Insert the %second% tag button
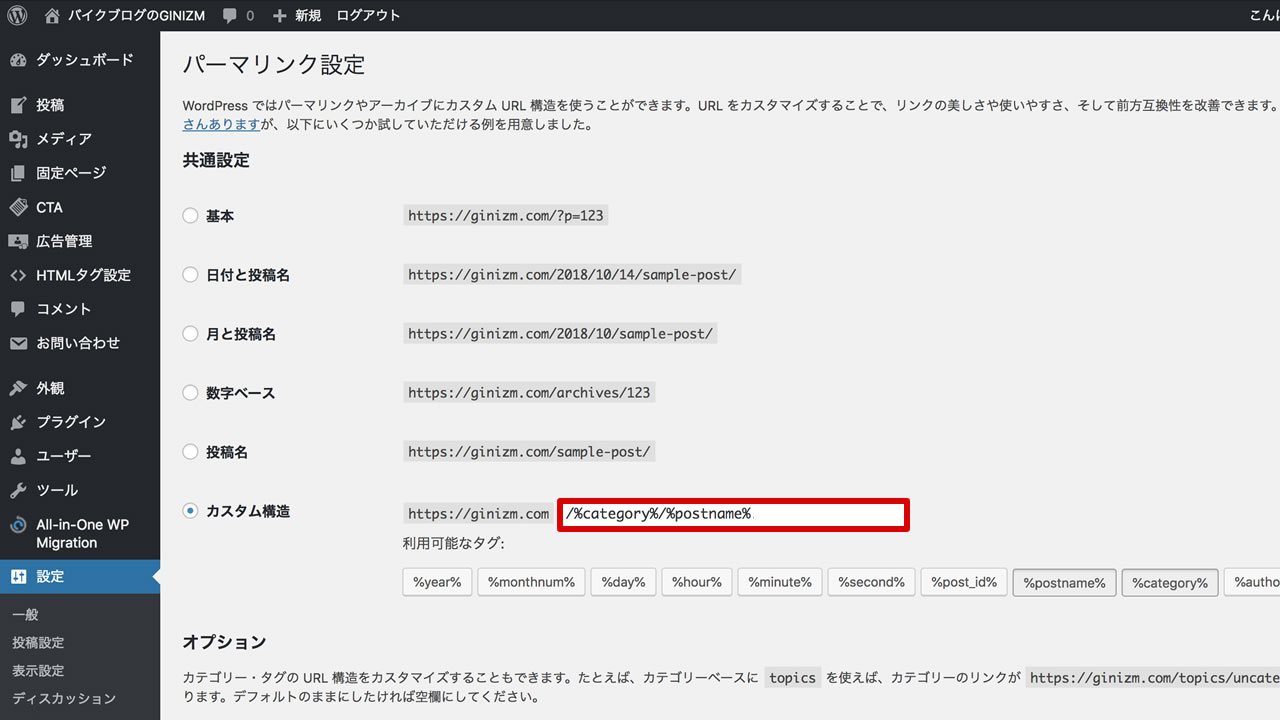Image resolution: width=1280 pixels, height=720 pixels. pos(871,582)
